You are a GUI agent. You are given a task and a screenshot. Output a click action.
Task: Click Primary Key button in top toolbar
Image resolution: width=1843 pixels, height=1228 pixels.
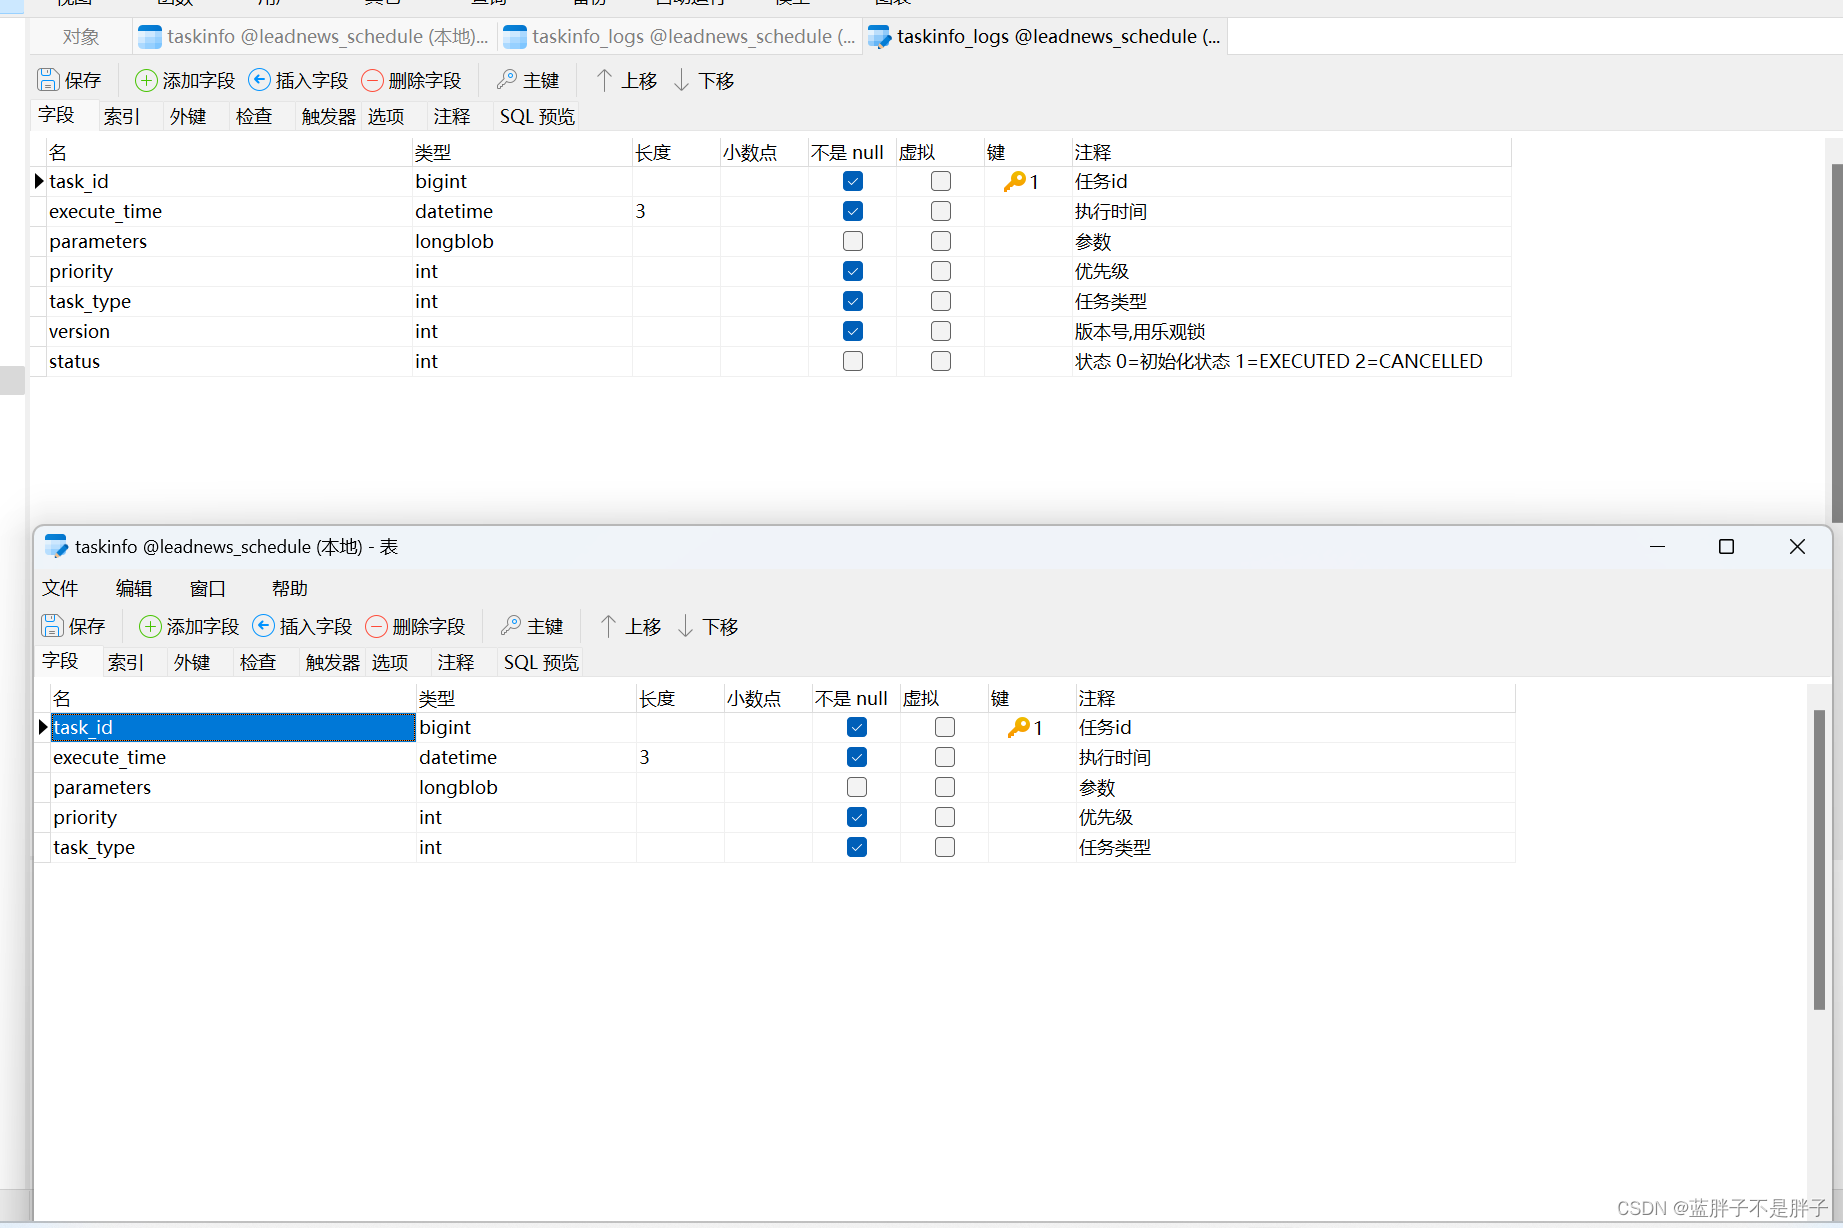tap(528, 80)
